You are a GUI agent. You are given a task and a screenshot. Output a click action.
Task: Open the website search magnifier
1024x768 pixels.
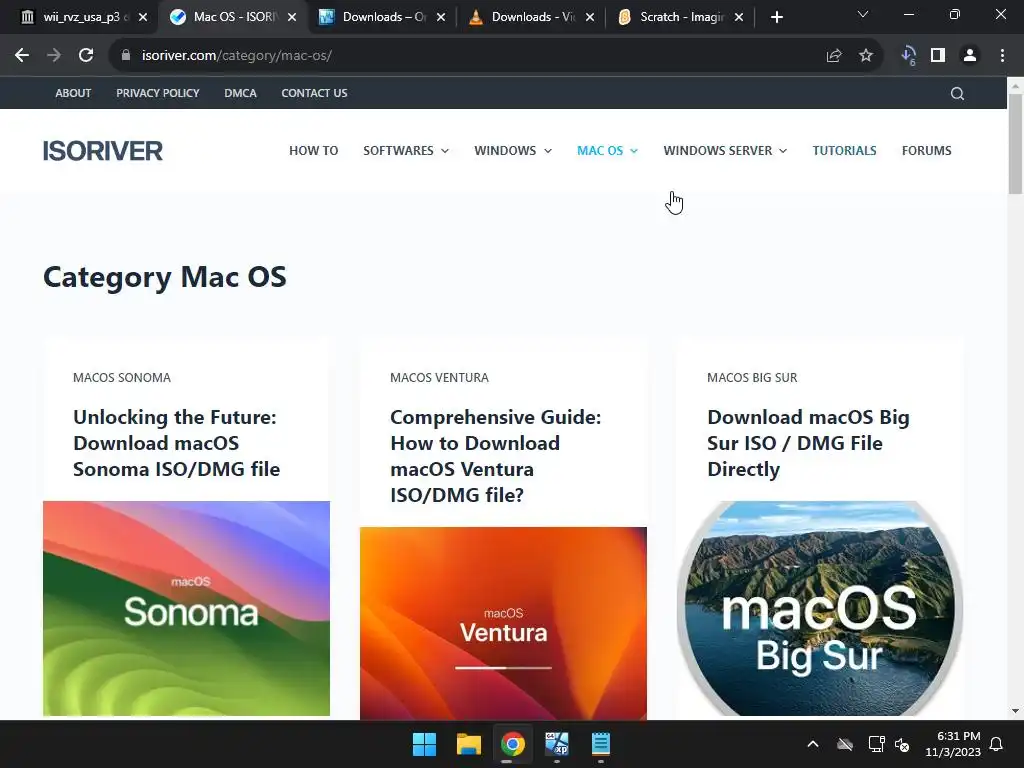point(957,93)
